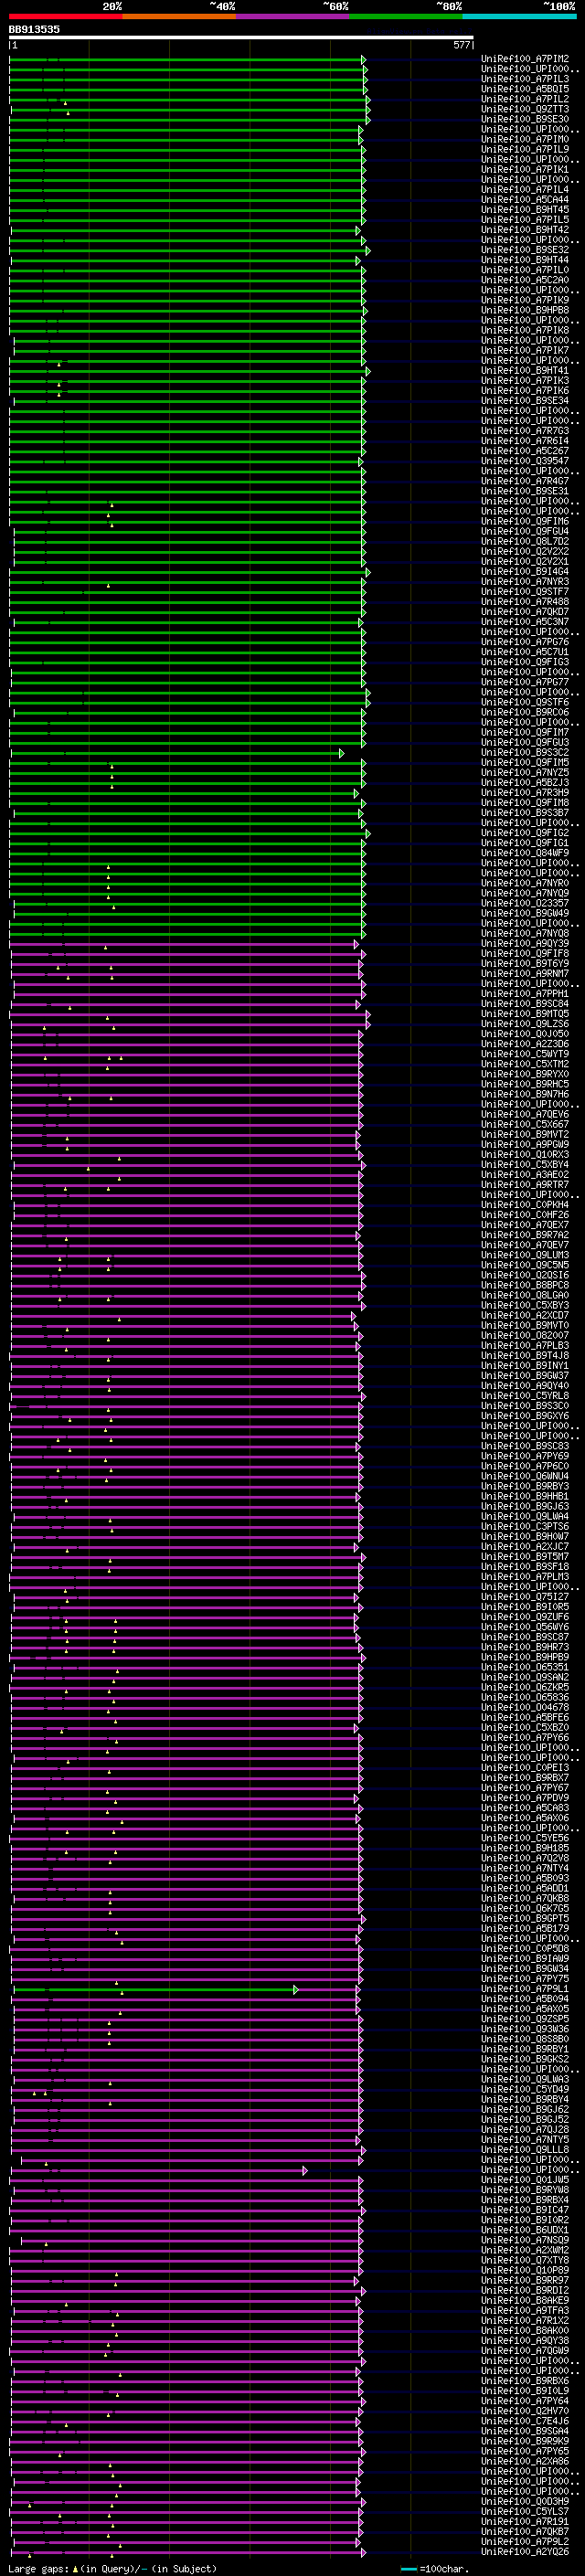The image size is (585, 2576).
Task: Open hit UniRef100_B9HT45
Action: coord(525,210)
